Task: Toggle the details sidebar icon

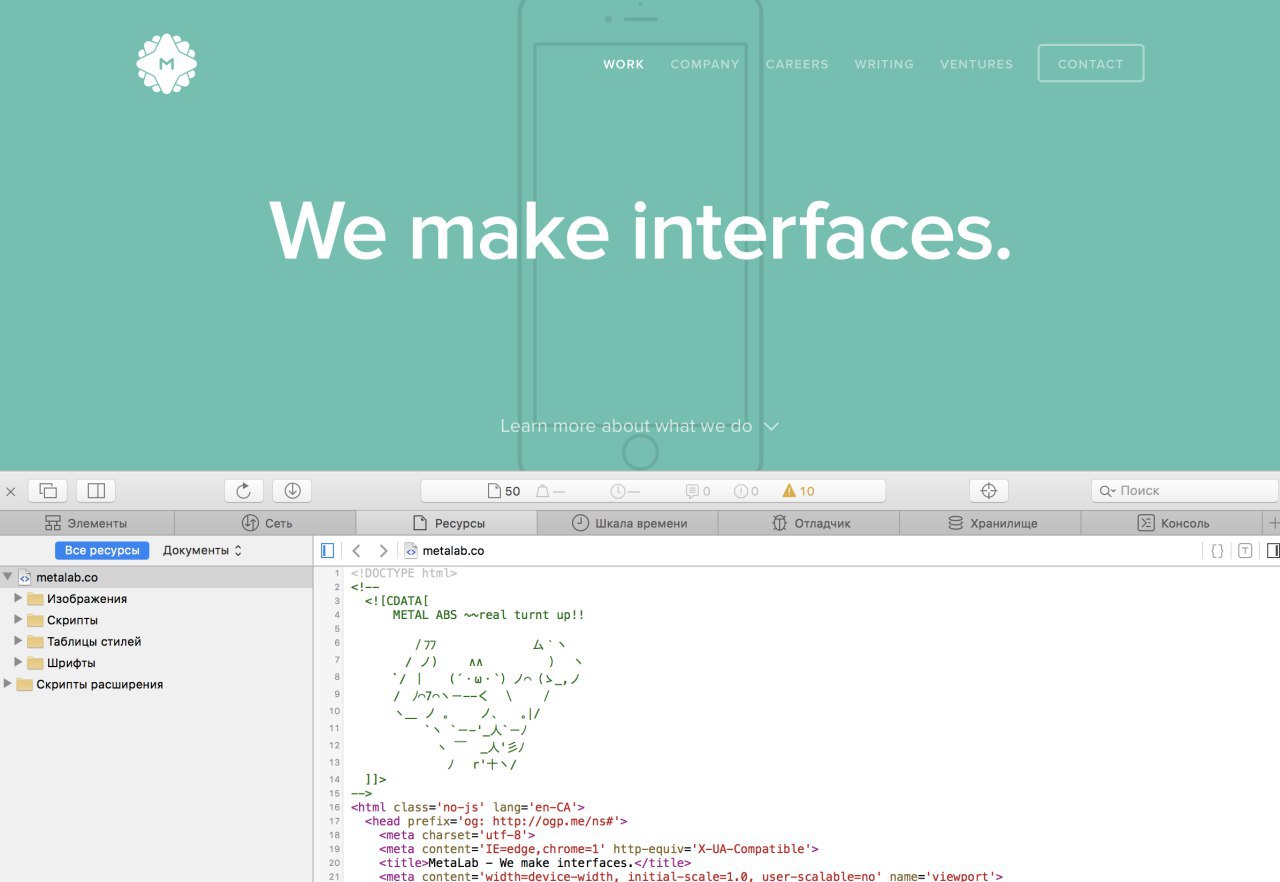Action: 1273,550
